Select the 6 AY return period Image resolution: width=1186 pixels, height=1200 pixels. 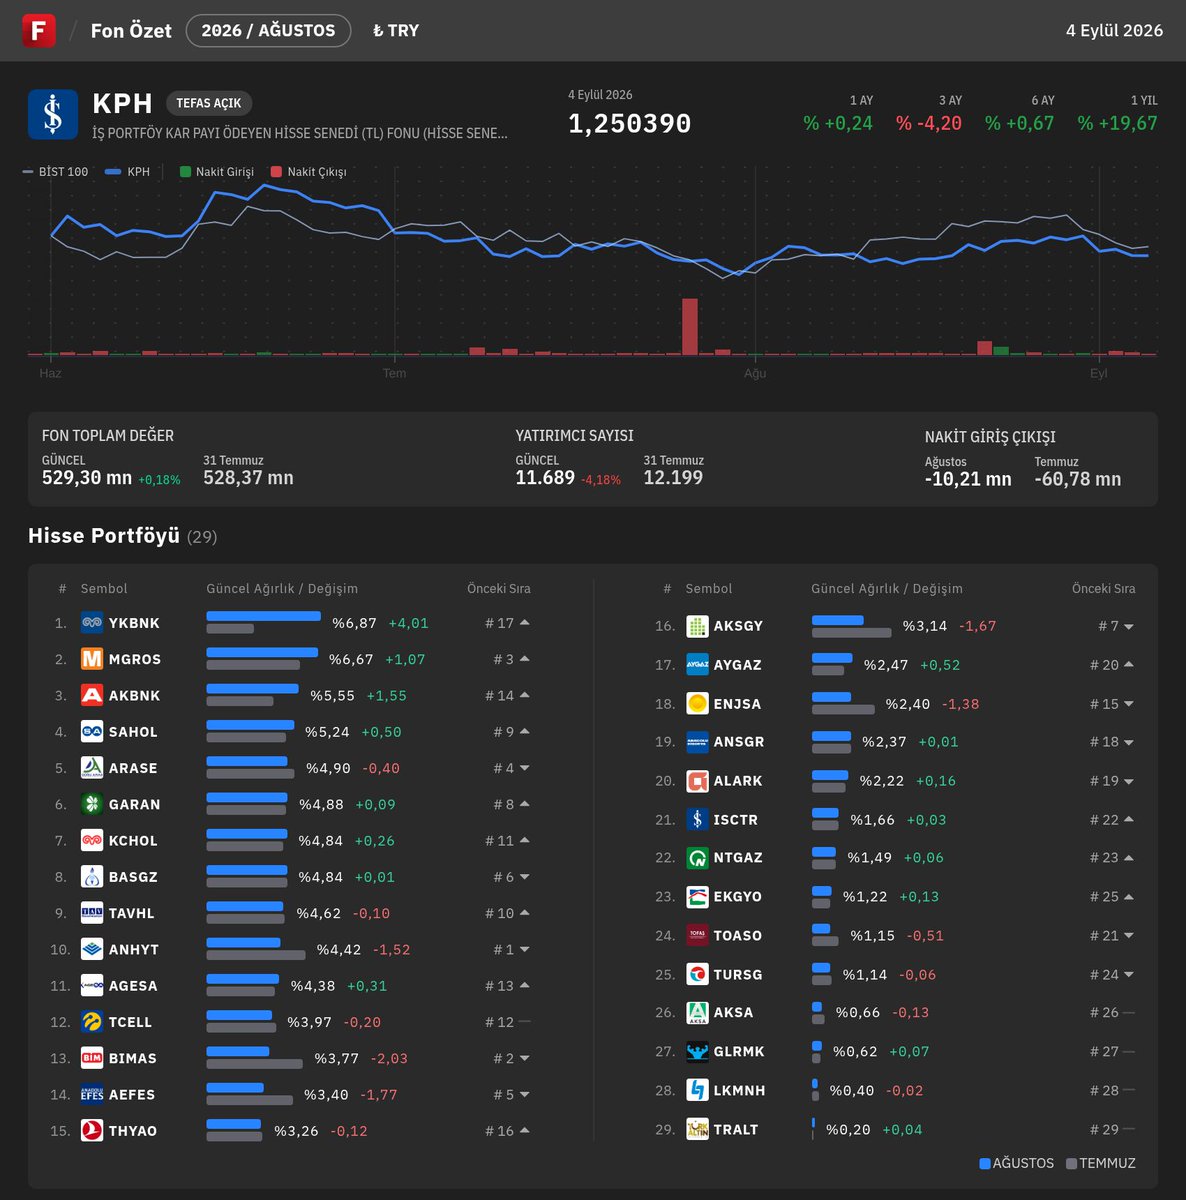point(1020,113)
